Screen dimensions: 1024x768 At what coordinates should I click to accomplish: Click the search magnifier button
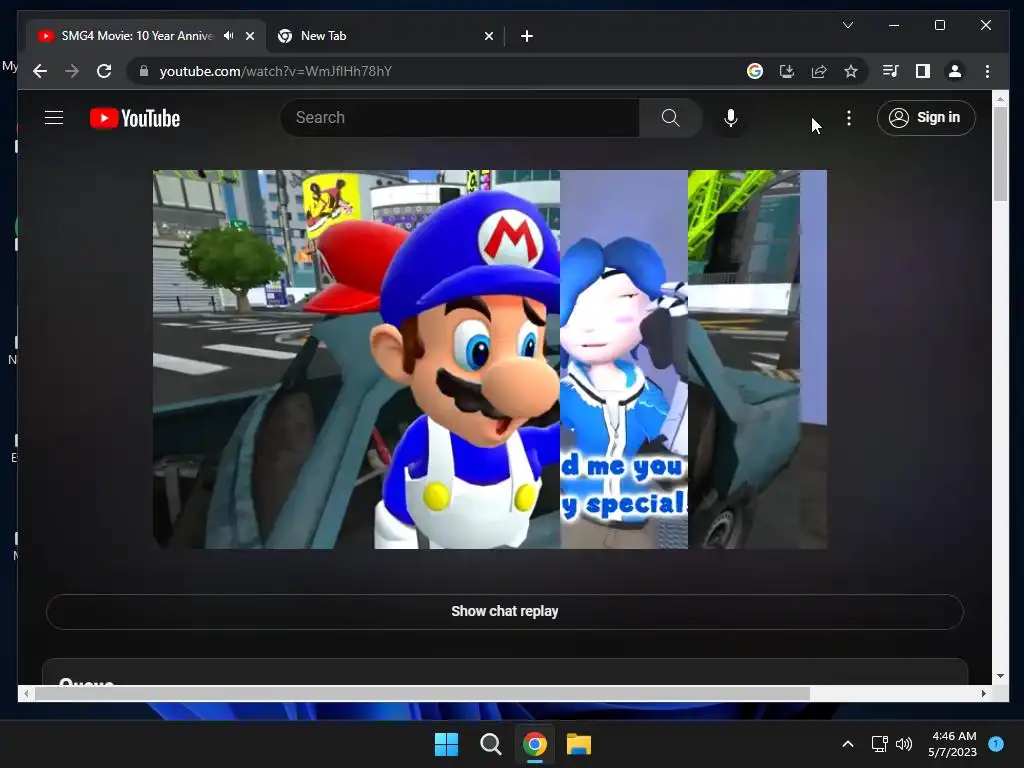[670, 118]
